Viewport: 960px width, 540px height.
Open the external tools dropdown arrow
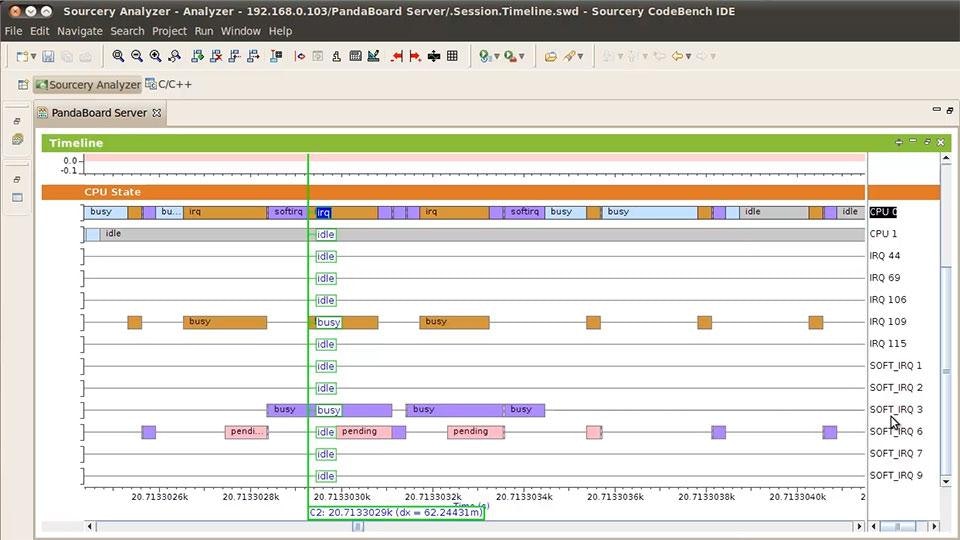click(x=522, y=56)
